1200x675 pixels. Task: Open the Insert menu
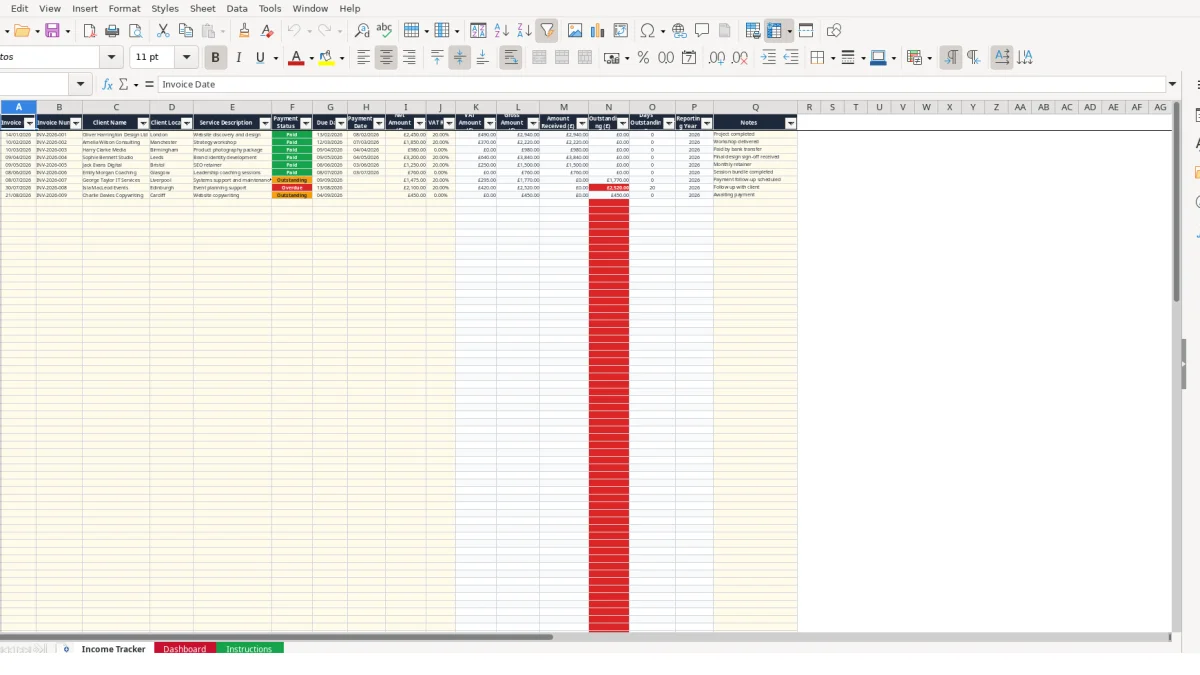coord(85,8)
